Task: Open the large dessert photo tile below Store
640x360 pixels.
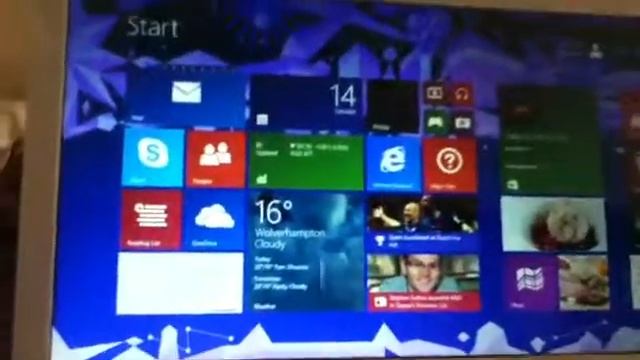Action: tap(553, 224)
